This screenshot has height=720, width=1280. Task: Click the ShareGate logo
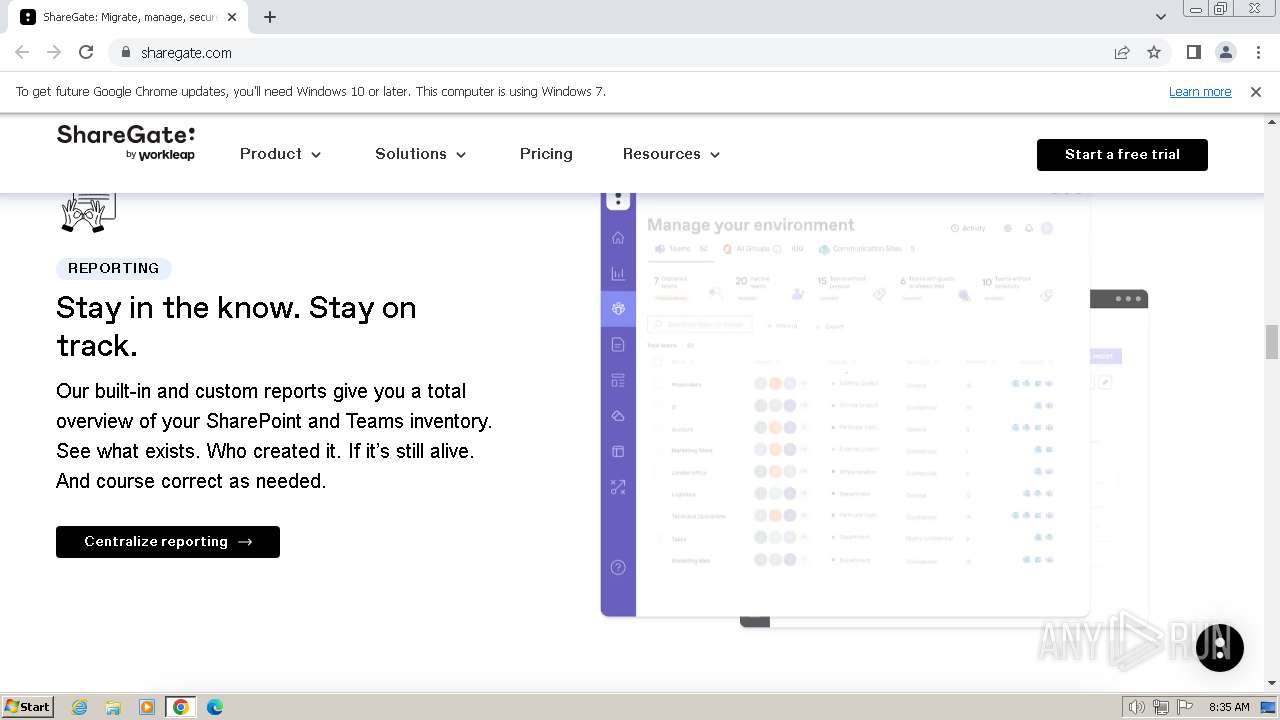[x=126, y=142]
